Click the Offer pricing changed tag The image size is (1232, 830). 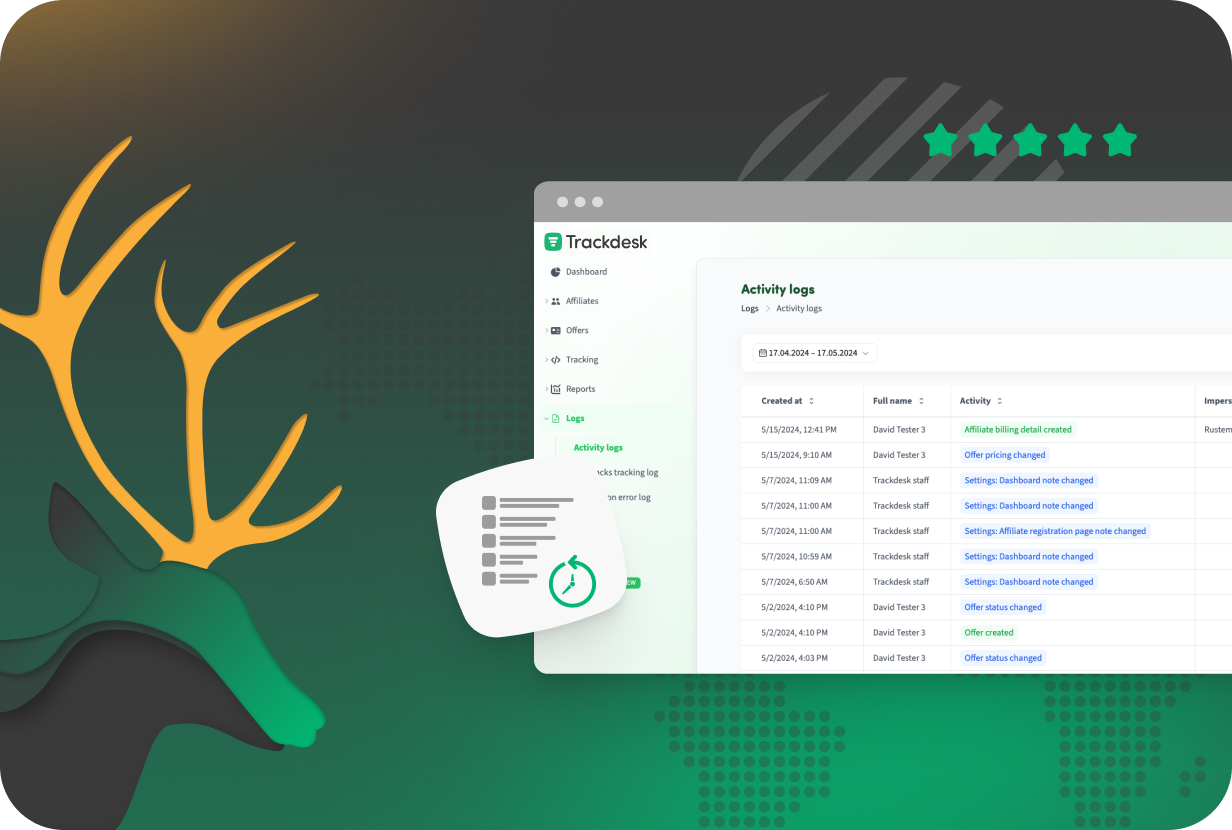click(x=1005, y=455)
